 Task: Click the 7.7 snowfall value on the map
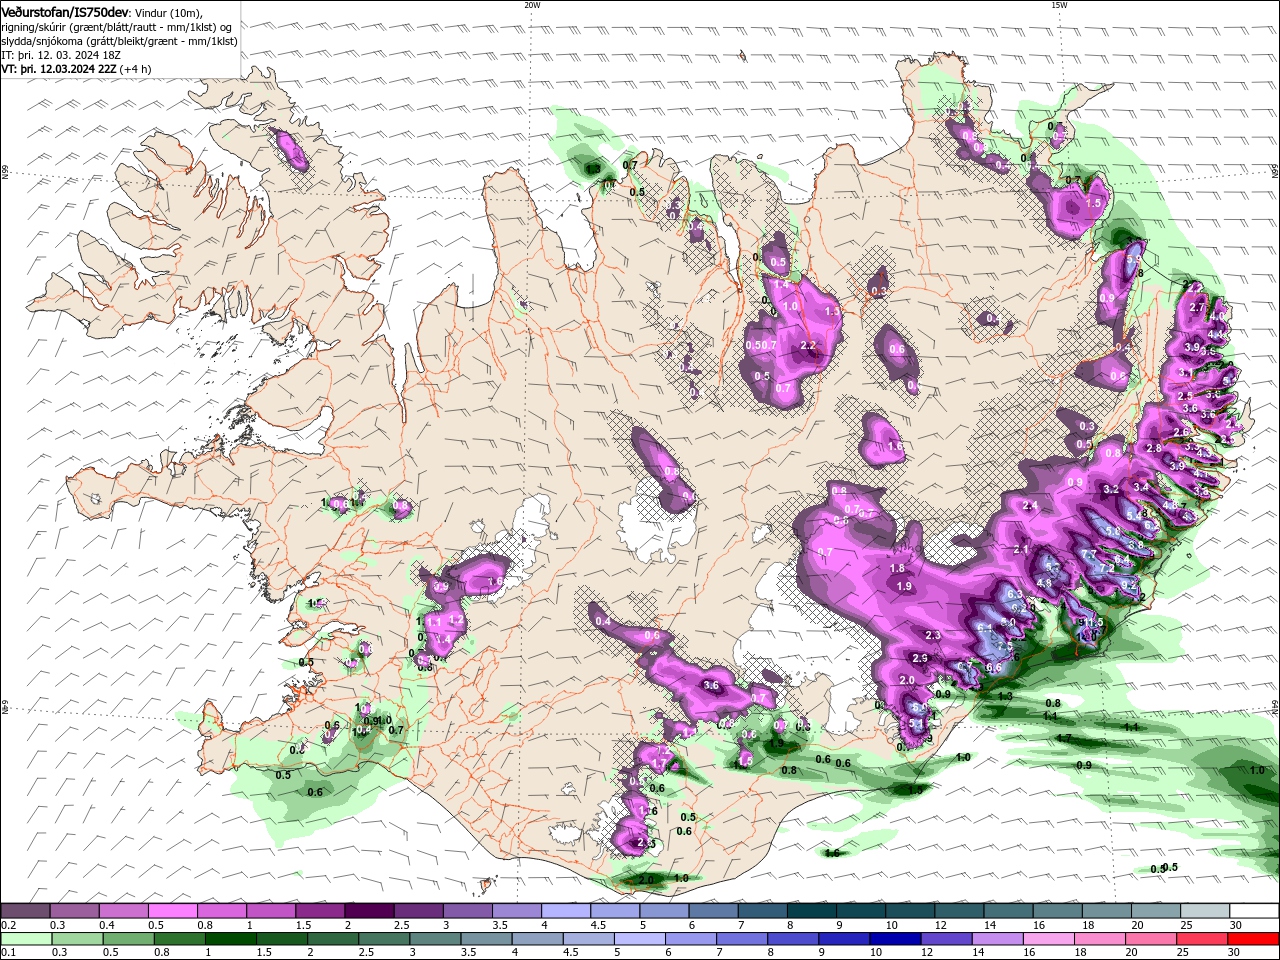[1089, 554]
